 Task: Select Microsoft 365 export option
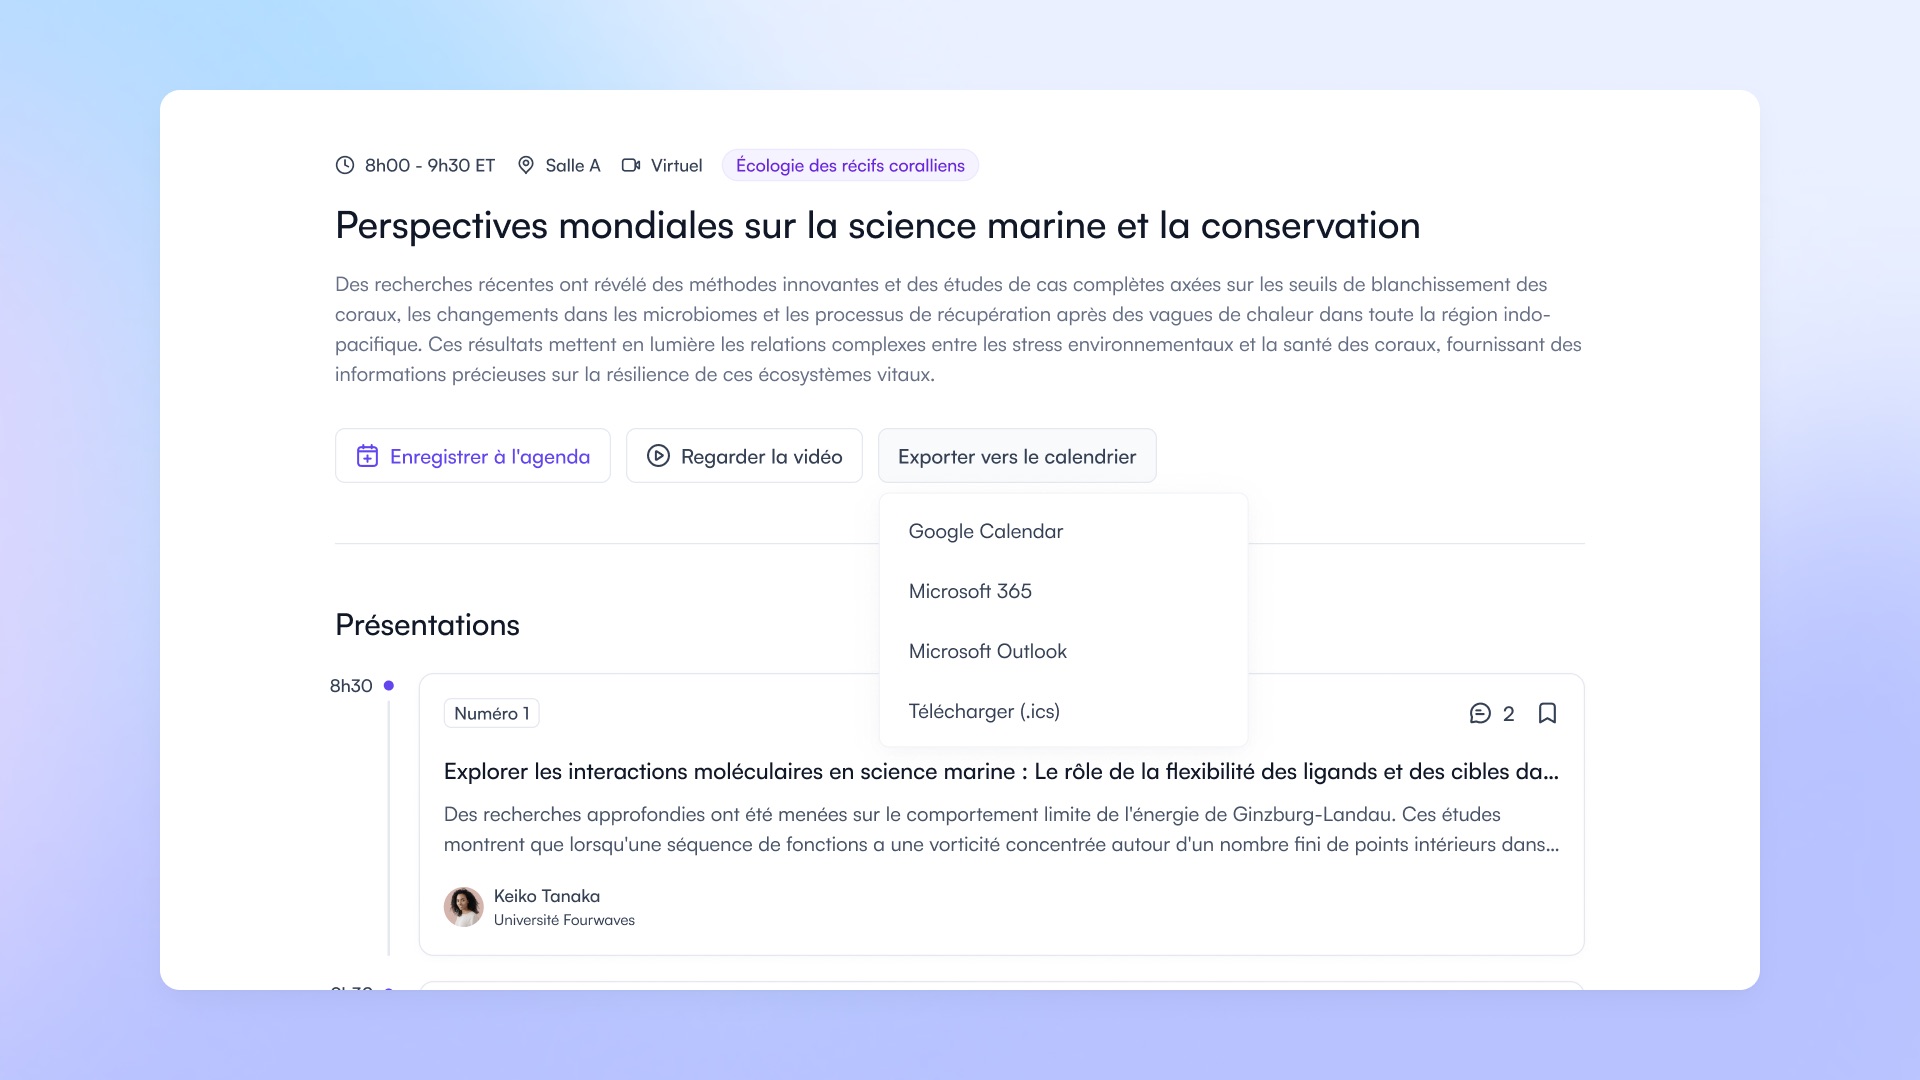click(969, 591)
